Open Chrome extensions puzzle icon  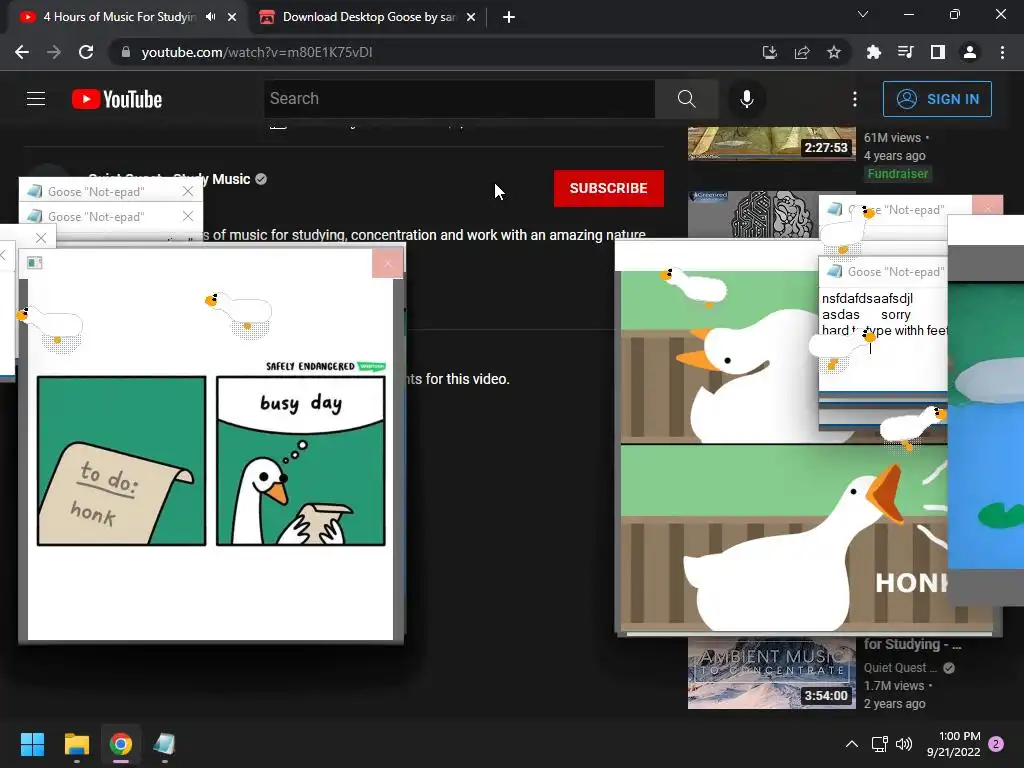873,52
